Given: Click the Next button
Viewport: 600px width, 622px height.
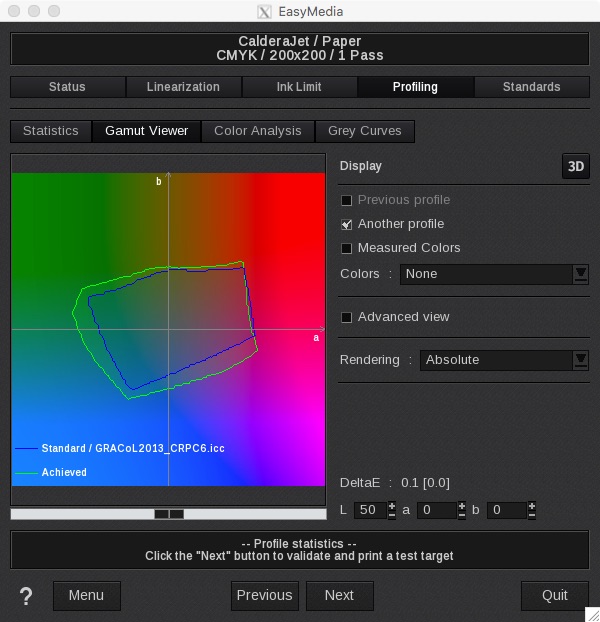Looking at the screenshot, I should point(339,595).
